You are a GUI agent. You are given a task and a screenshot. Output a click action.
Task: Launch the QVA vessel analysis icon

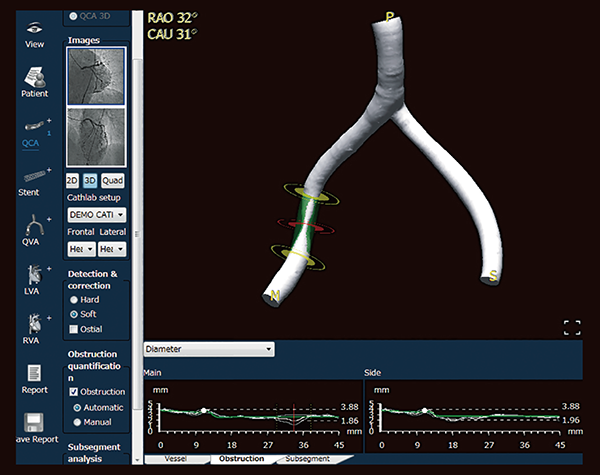(x=34, y=225)
